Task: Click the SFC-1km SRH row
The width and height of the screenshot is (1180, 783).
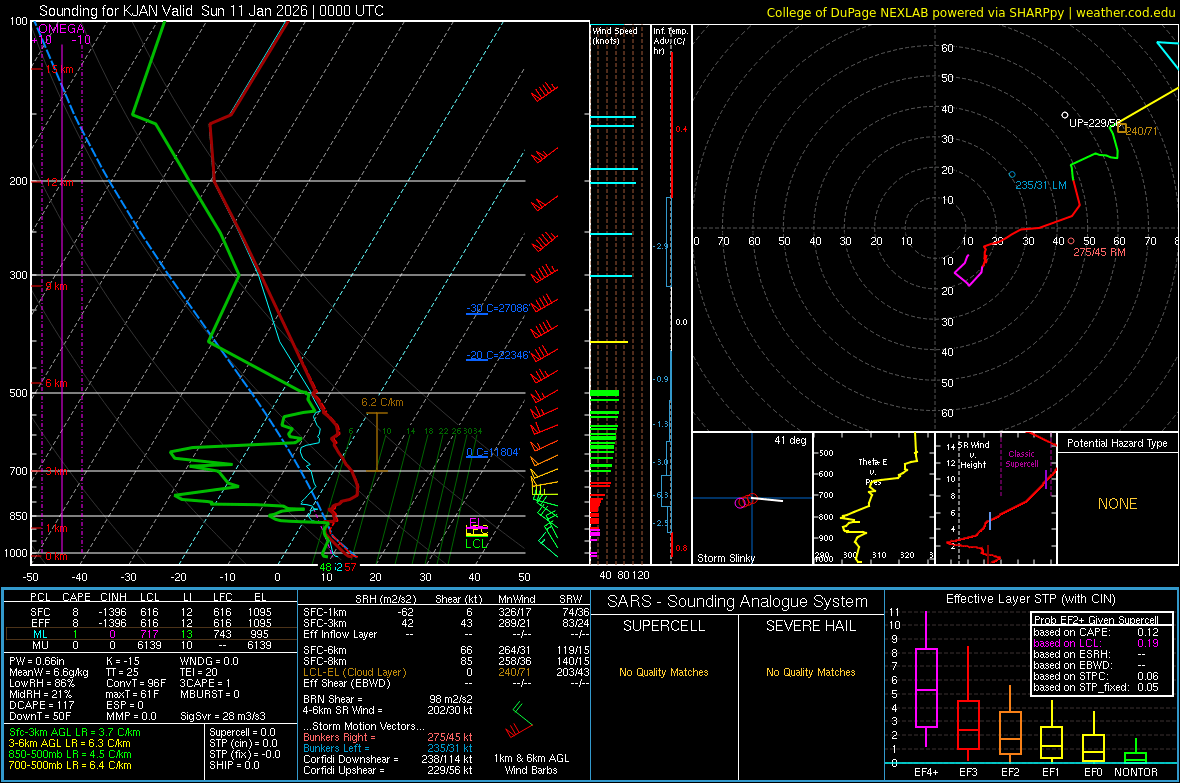Action: point(446,612)
